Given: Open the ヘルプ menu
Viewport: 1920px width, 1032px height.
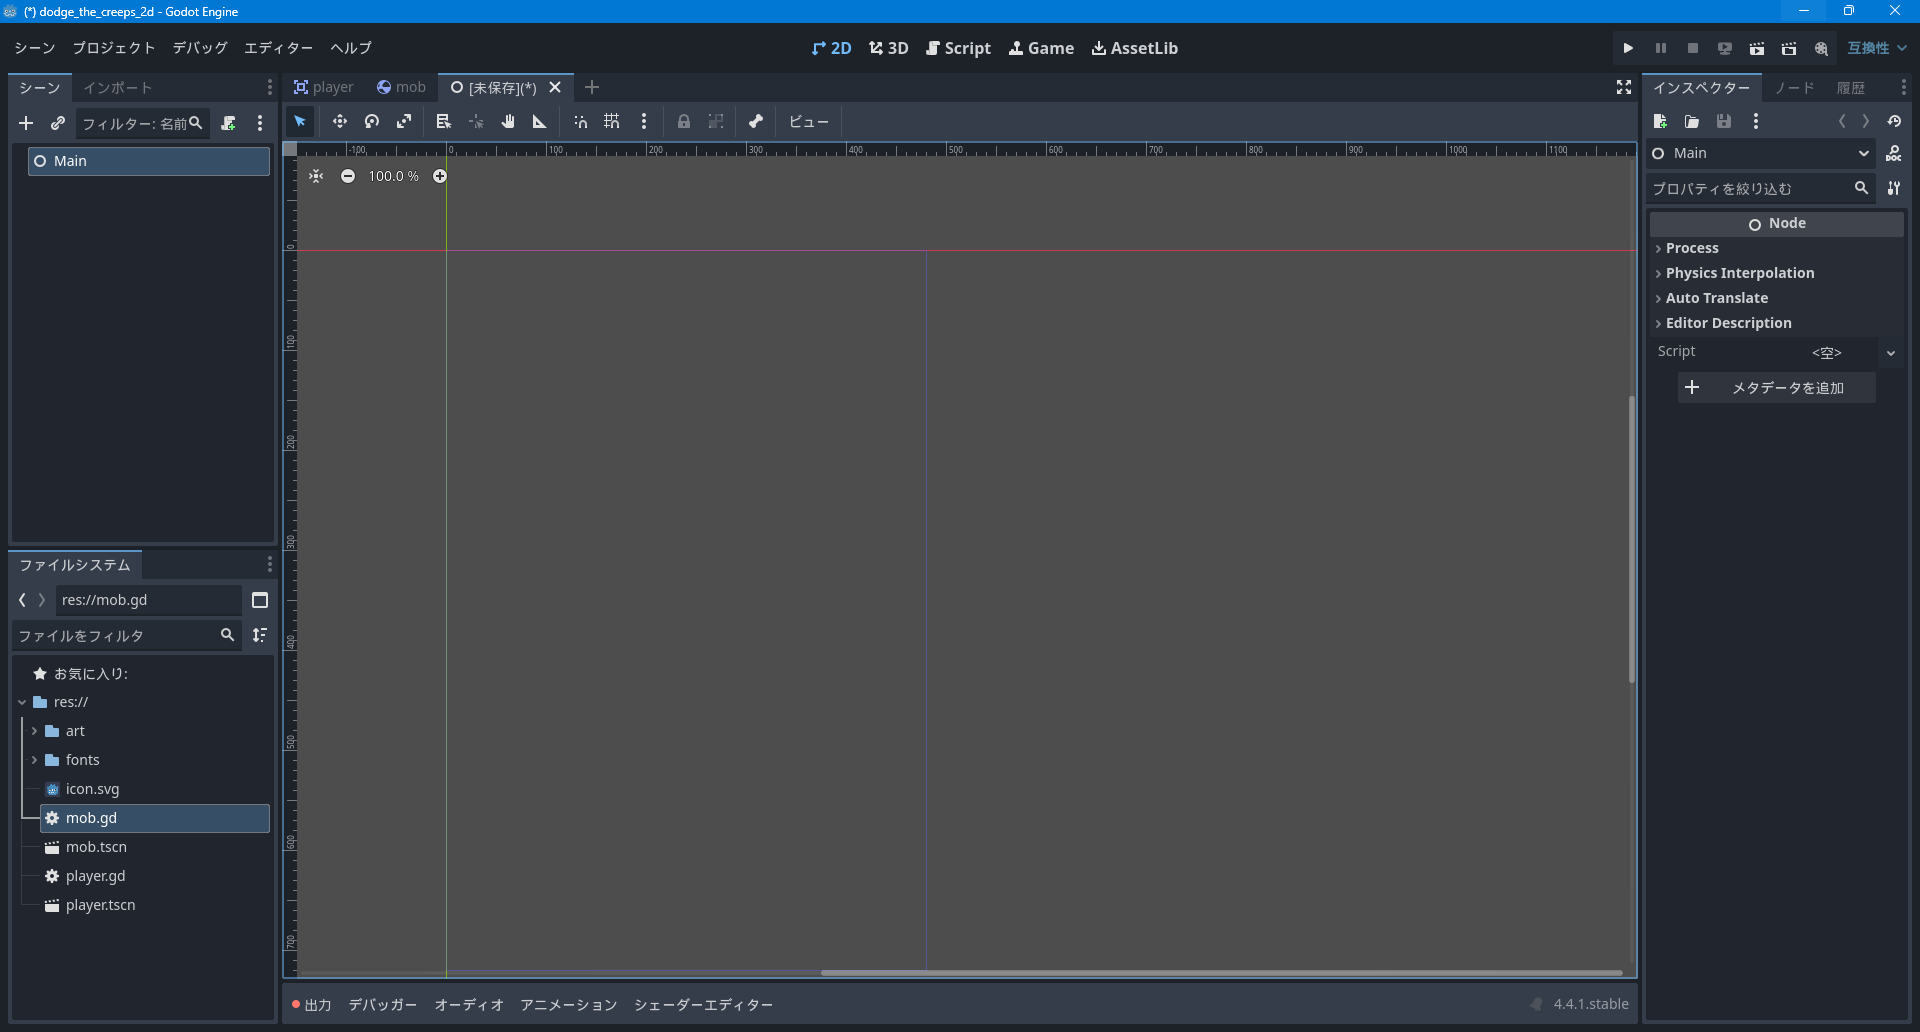Looking at the screenshot, I should click(x=351, y=48).
